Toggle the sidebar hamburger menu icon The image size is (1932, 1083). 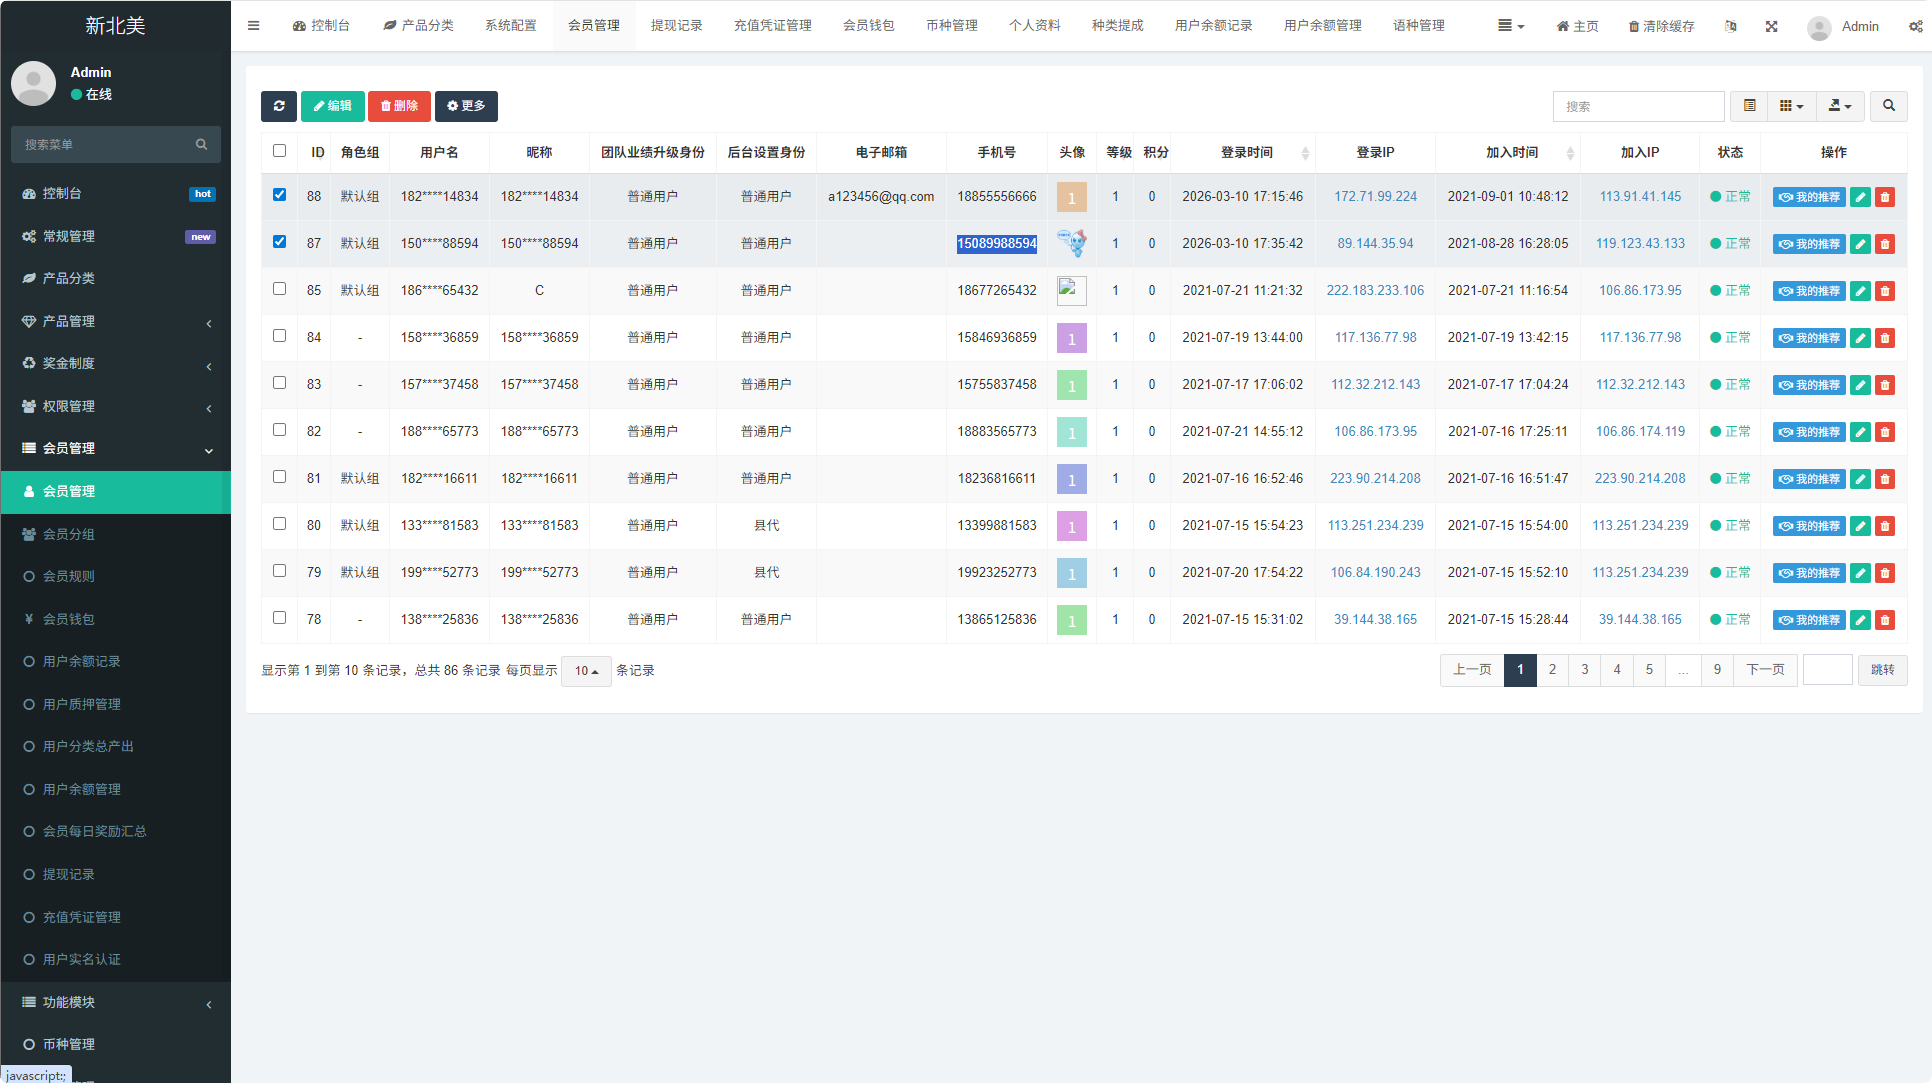click(x=253, y=26)
